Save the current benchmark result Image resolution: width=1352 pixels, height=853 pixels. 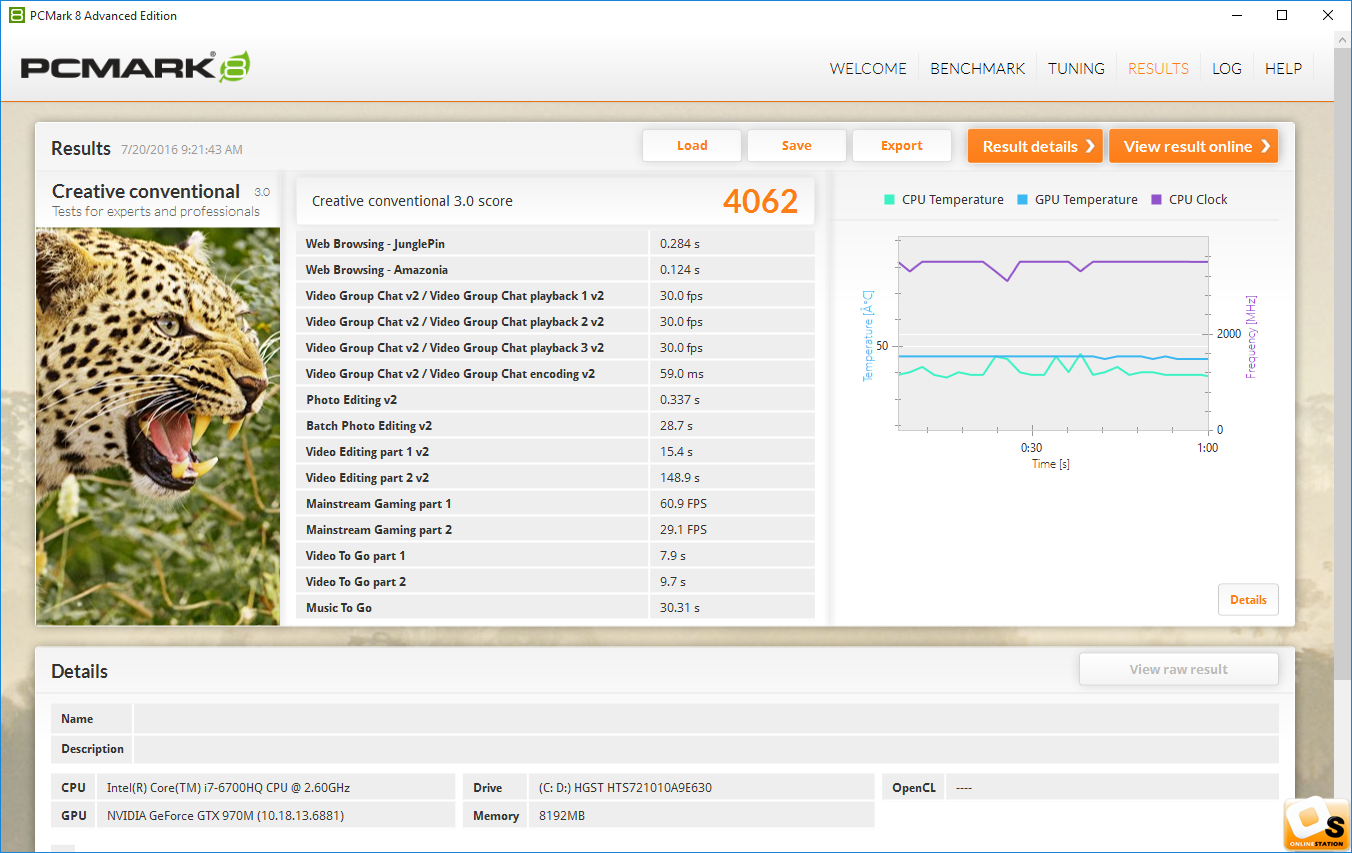796,146
